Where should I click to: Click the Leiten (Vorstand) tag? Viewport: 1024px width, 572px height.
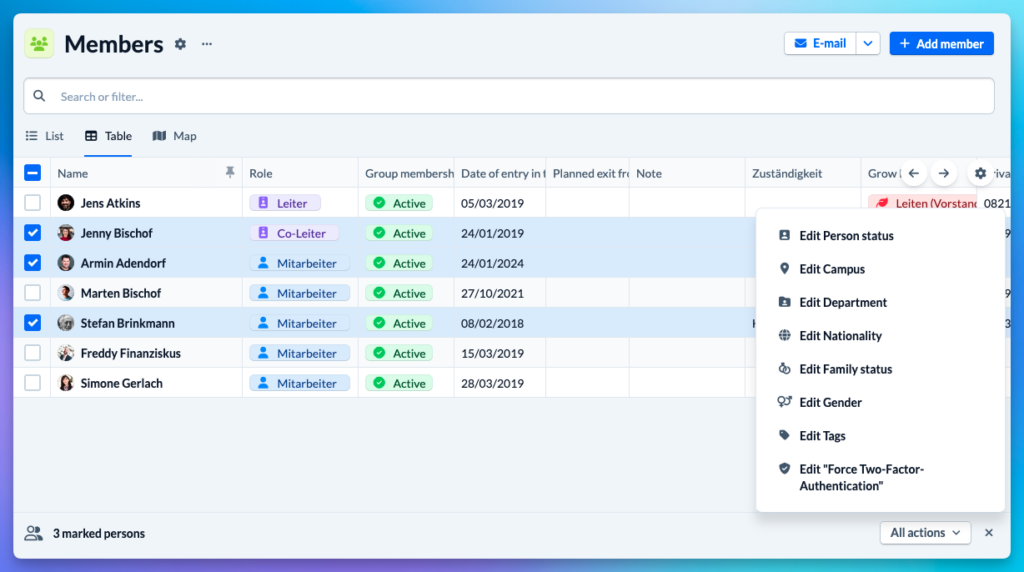point(924,203)
